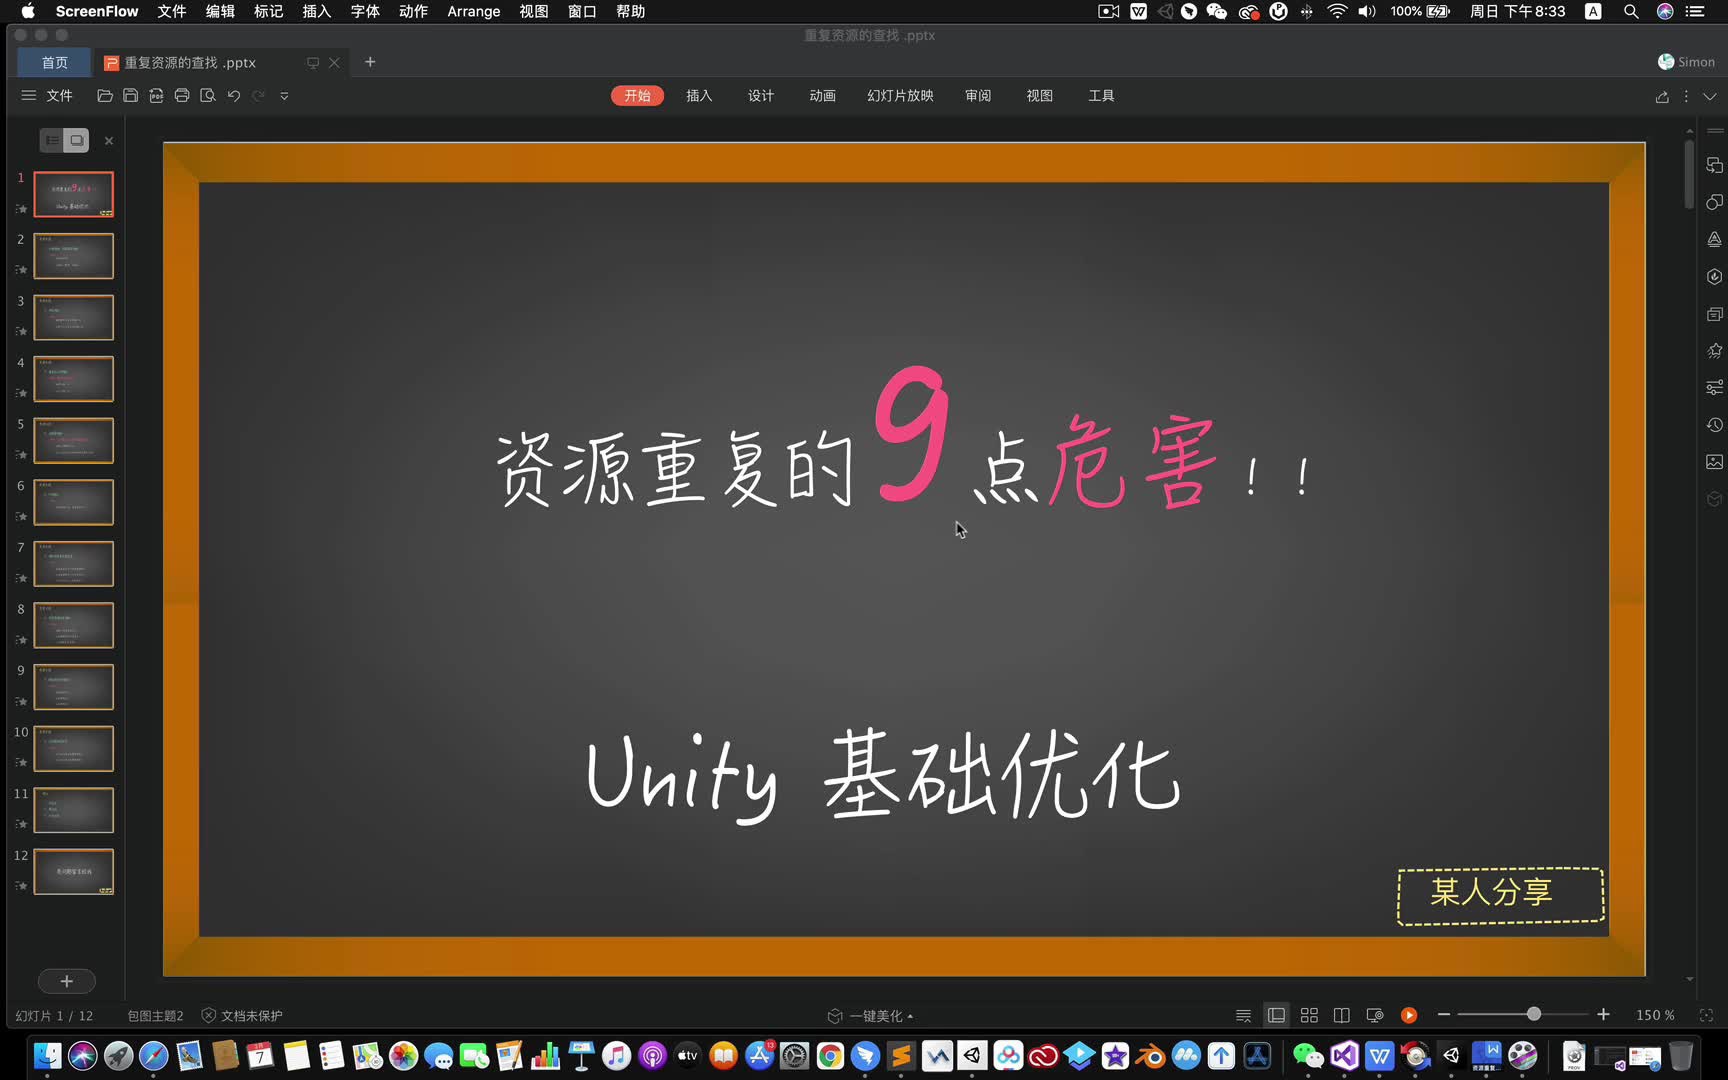
Task: Switch slide panel to thumbnail view
Action: [77, 141]
